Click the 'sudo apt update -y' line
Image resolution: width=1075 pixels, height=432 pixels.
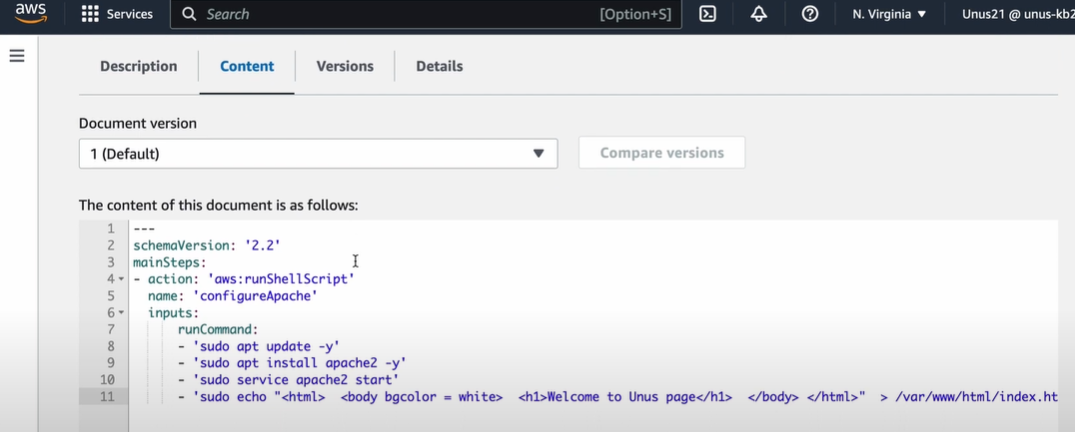pyautogui.click(x=258, y=346)
